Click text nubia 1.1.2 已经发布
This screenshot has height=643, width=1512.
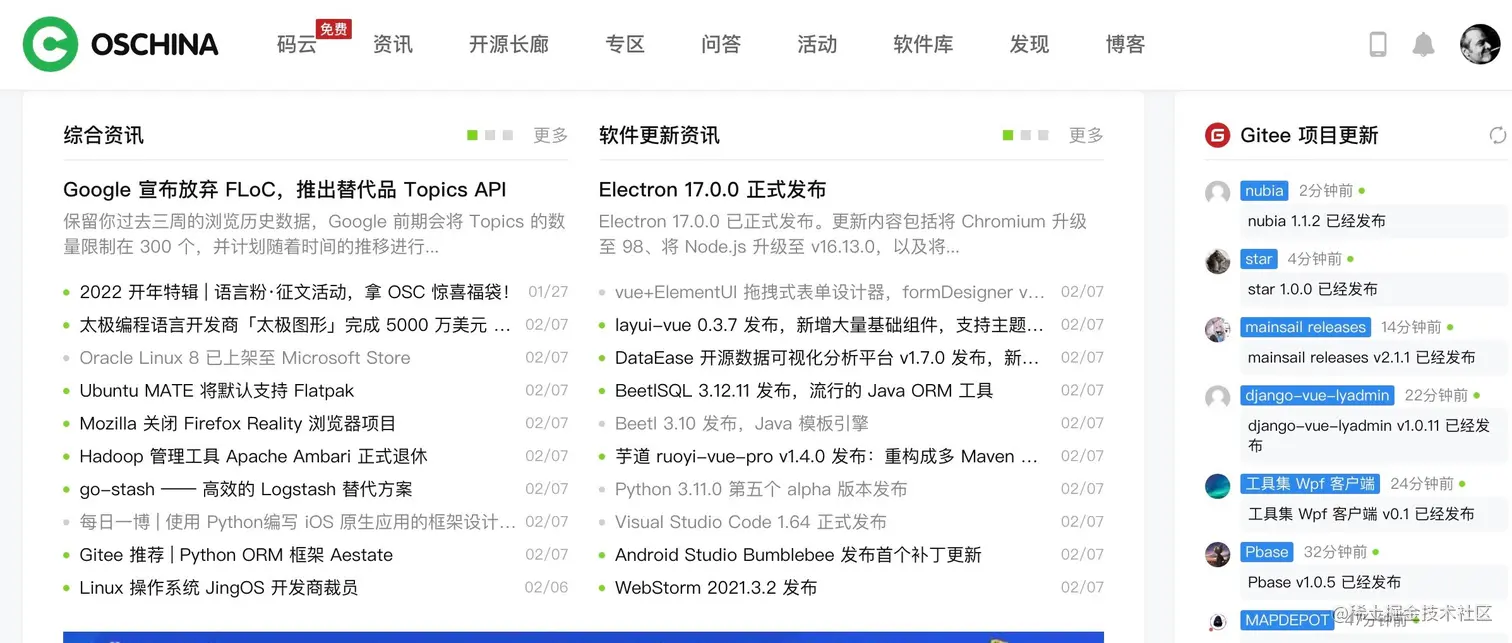(x=1317, y=221)
